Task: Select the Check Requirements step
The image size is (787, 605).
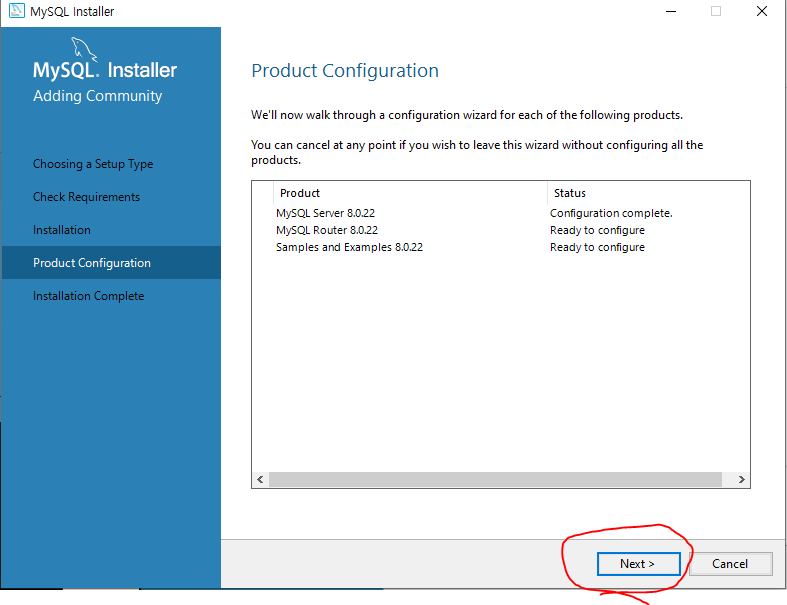Action: [x=86, y=197]
